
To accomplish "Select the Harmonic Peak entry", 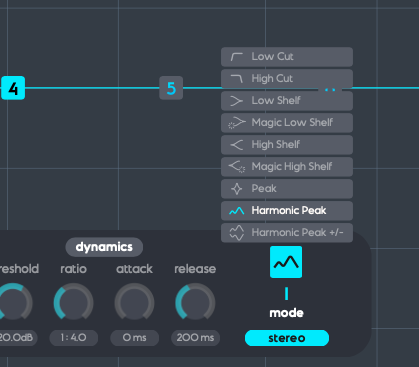I will [x=287, y=211].
